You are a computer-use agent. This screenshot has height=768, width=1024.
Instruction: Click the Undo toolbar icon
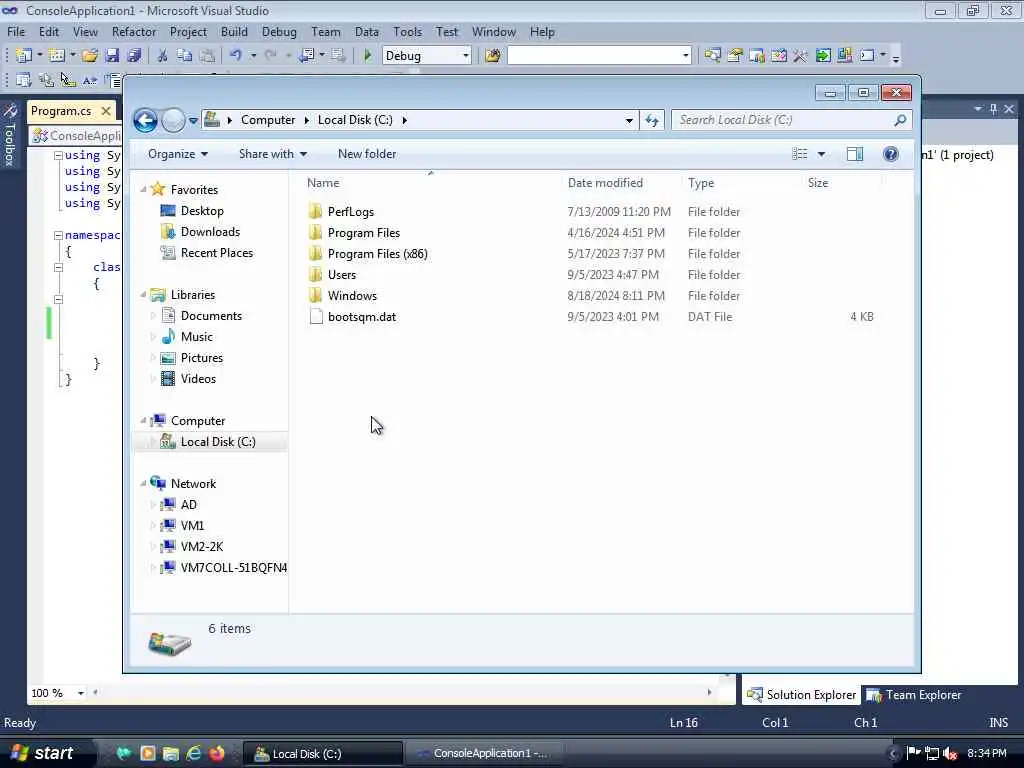tap(236, 56)
